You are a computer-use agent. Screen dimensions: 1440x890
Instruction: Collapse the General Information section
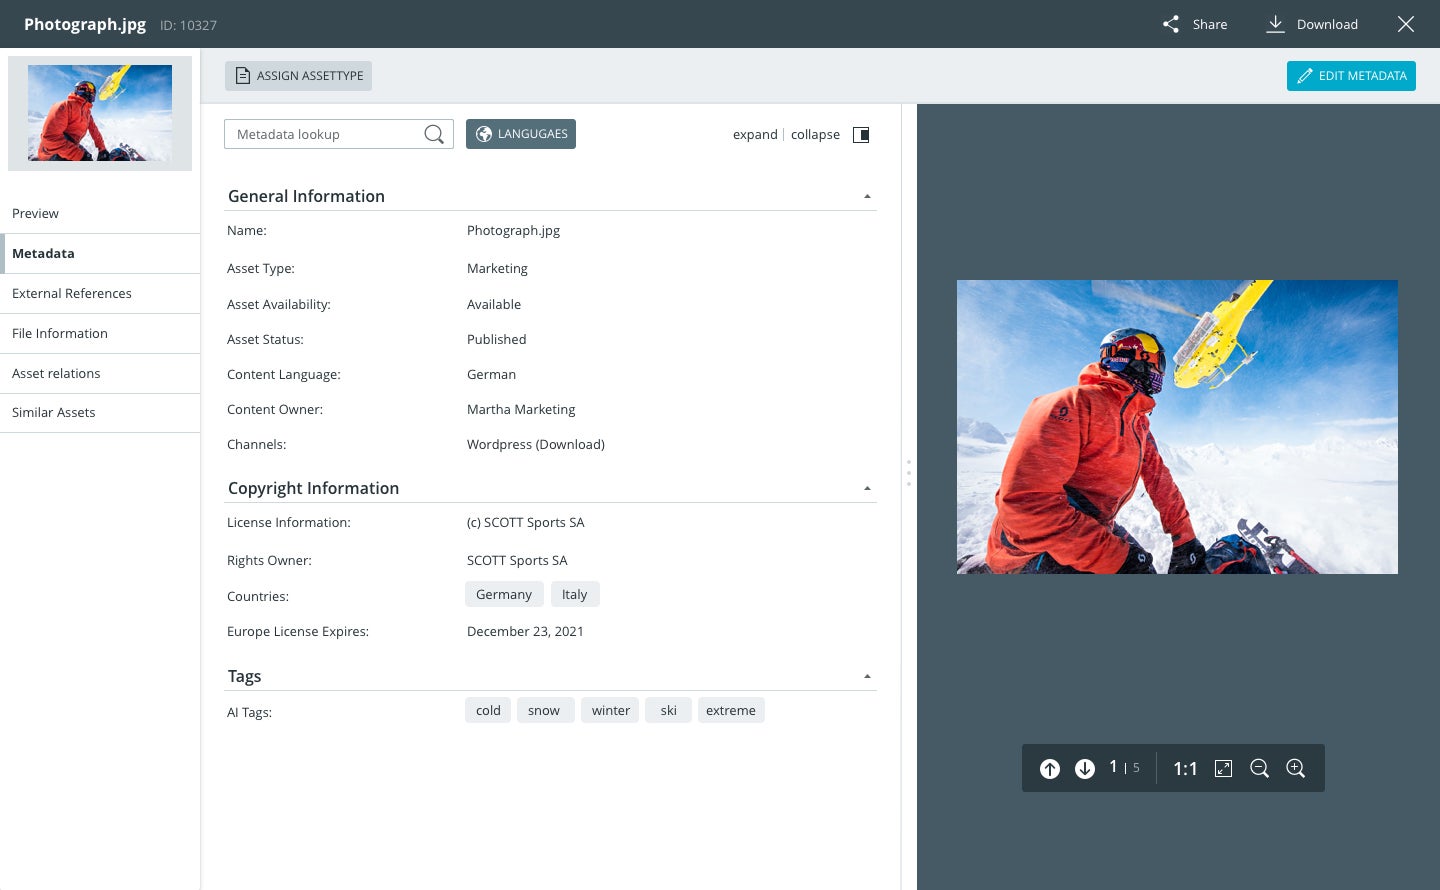coord(867,197)
